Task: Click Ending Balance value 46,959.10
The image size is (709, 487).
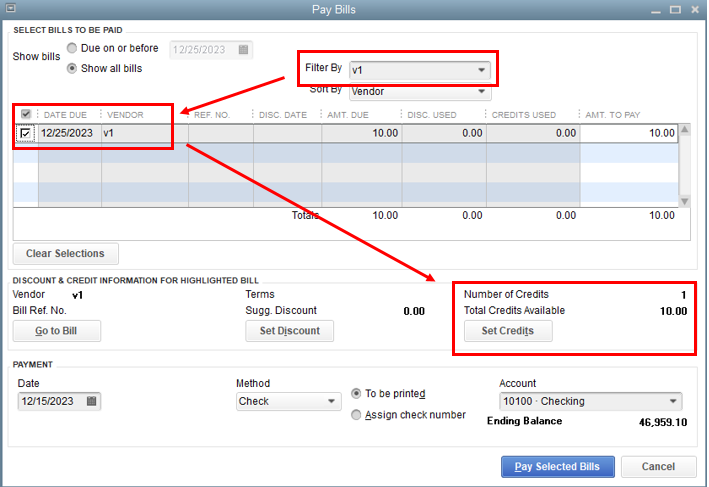Action: click(663, 422)
